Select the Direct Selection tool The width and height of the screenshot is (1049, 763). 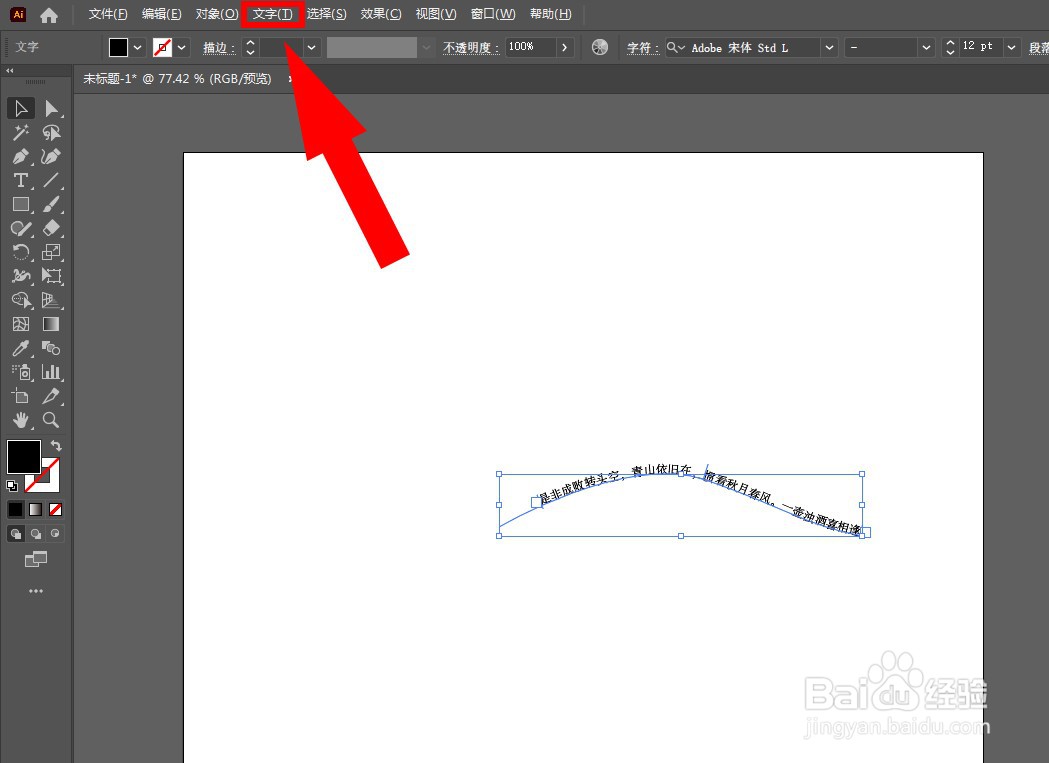[x=51, y=108]
